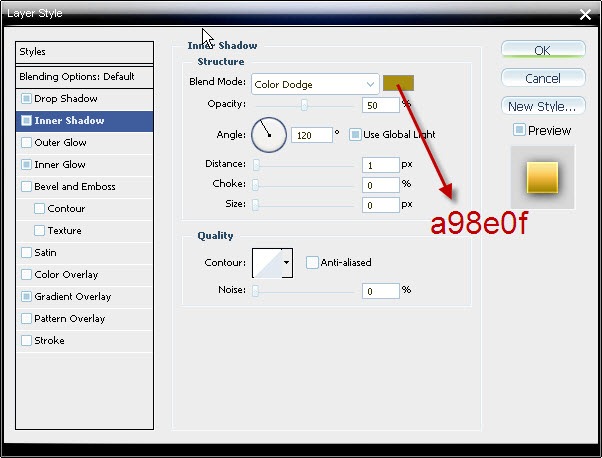Toggle the Gradient Overlay checkbox

(x=26, y=296)
